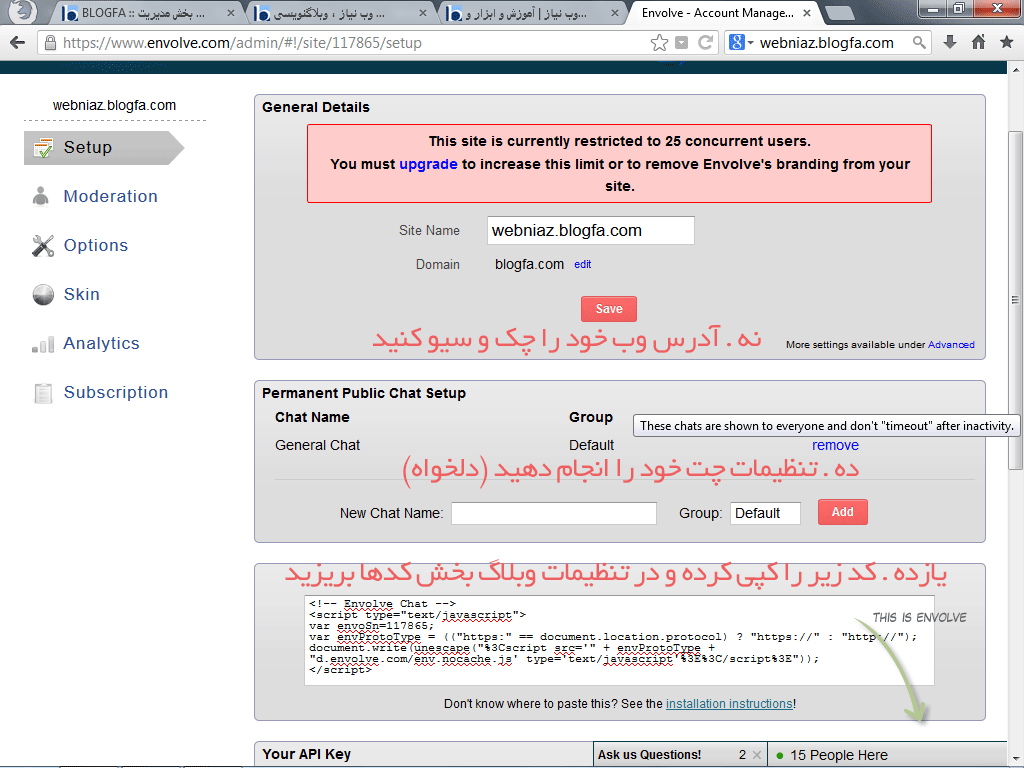Close the BLOGFA tab

[231, 13]
